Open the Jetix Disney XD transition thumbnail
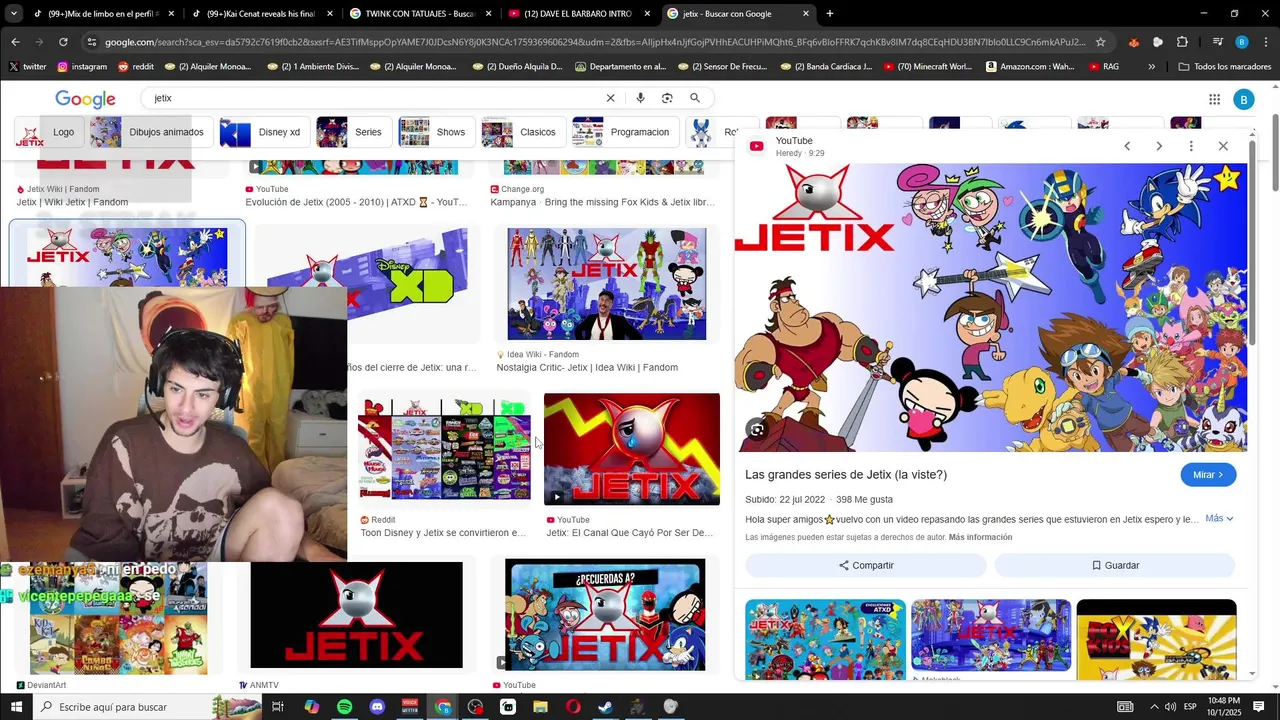Screen dimensions: 1280x720 (x=367, y=284)
